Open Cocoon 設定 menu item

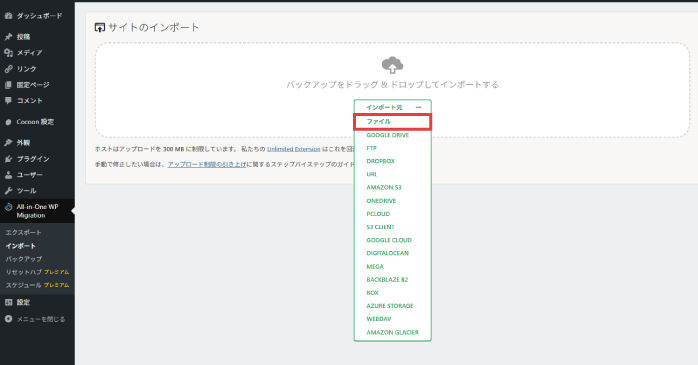click(x=35, y=122)
